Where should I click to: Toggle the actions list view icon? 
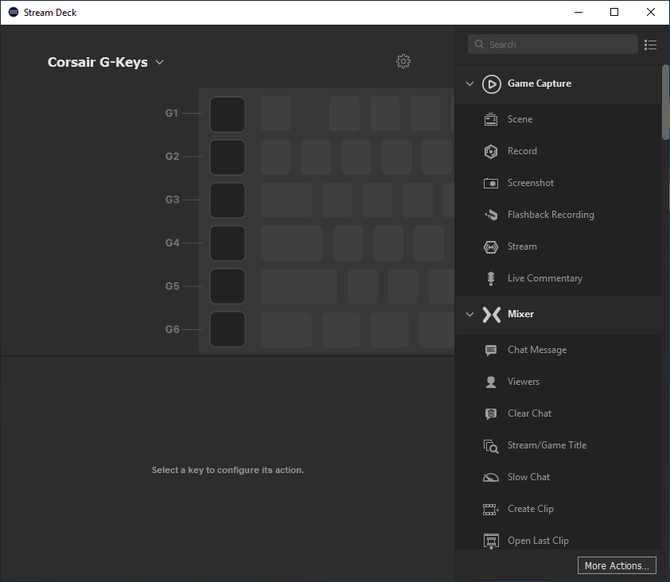(x=650, y=44)
